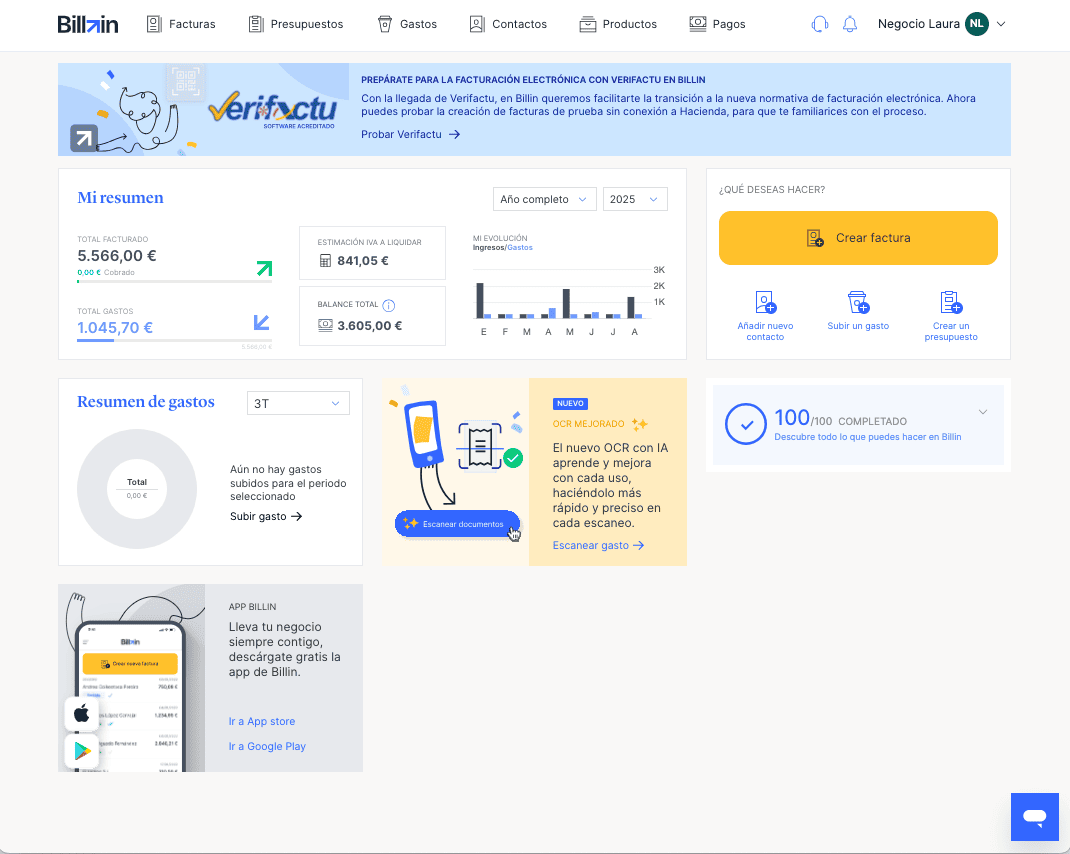1070x854 pixels.
Task: Expand the Negocio Laura account menu
Action: click(x=1001, y=24)
